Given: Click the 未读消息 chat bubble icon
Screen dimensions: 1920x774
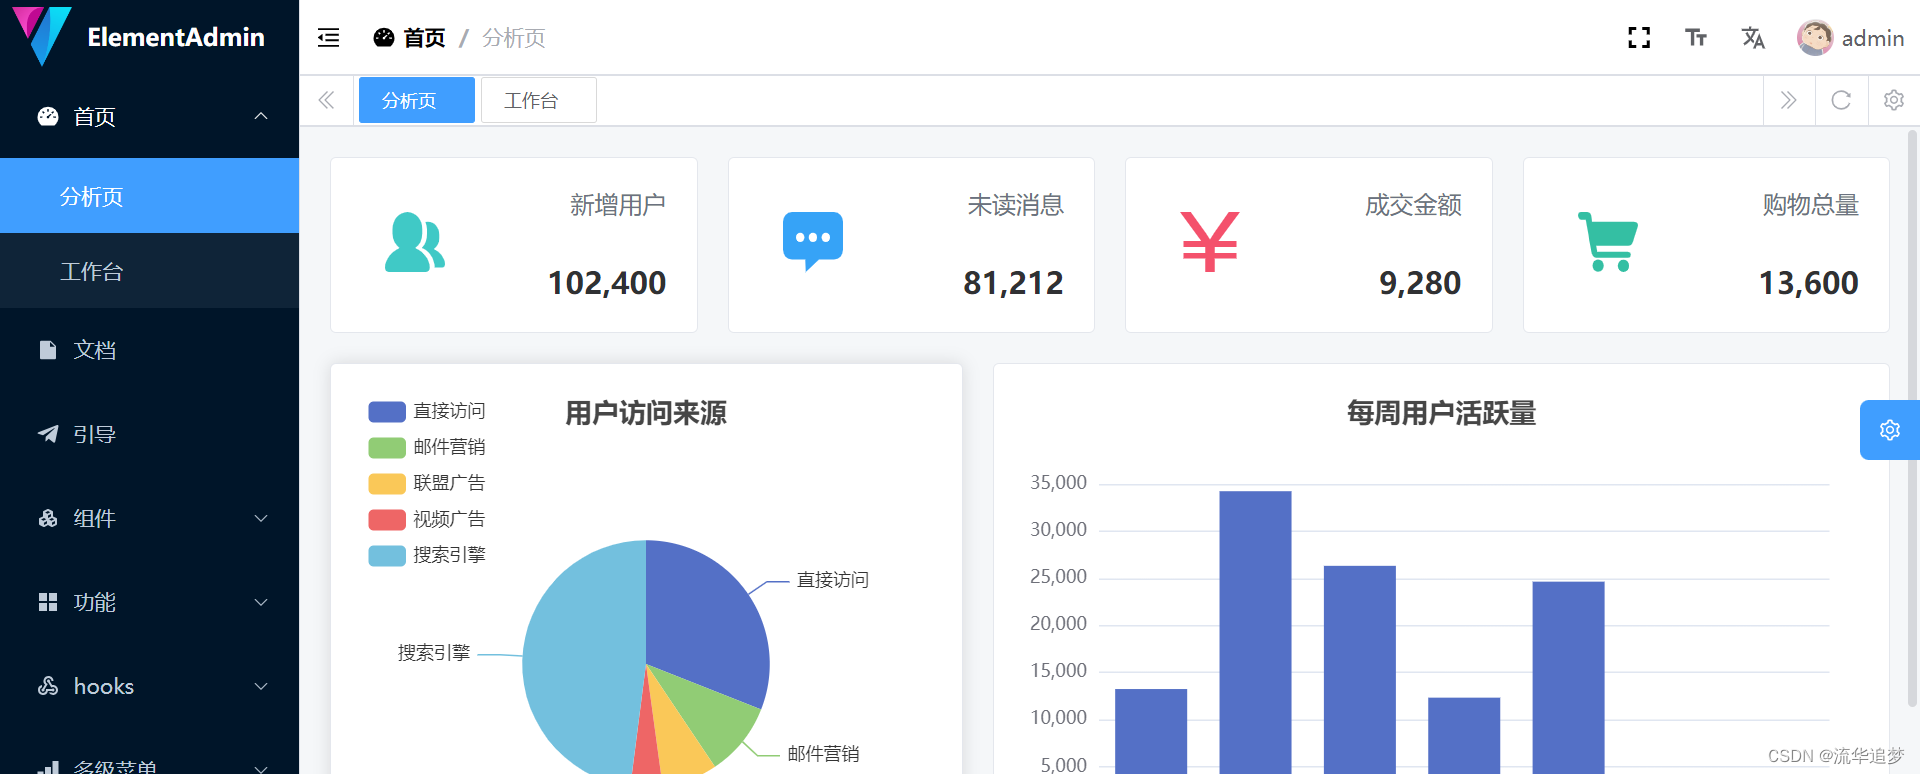Looking at the screenshot, I should (x=813, y=241).
